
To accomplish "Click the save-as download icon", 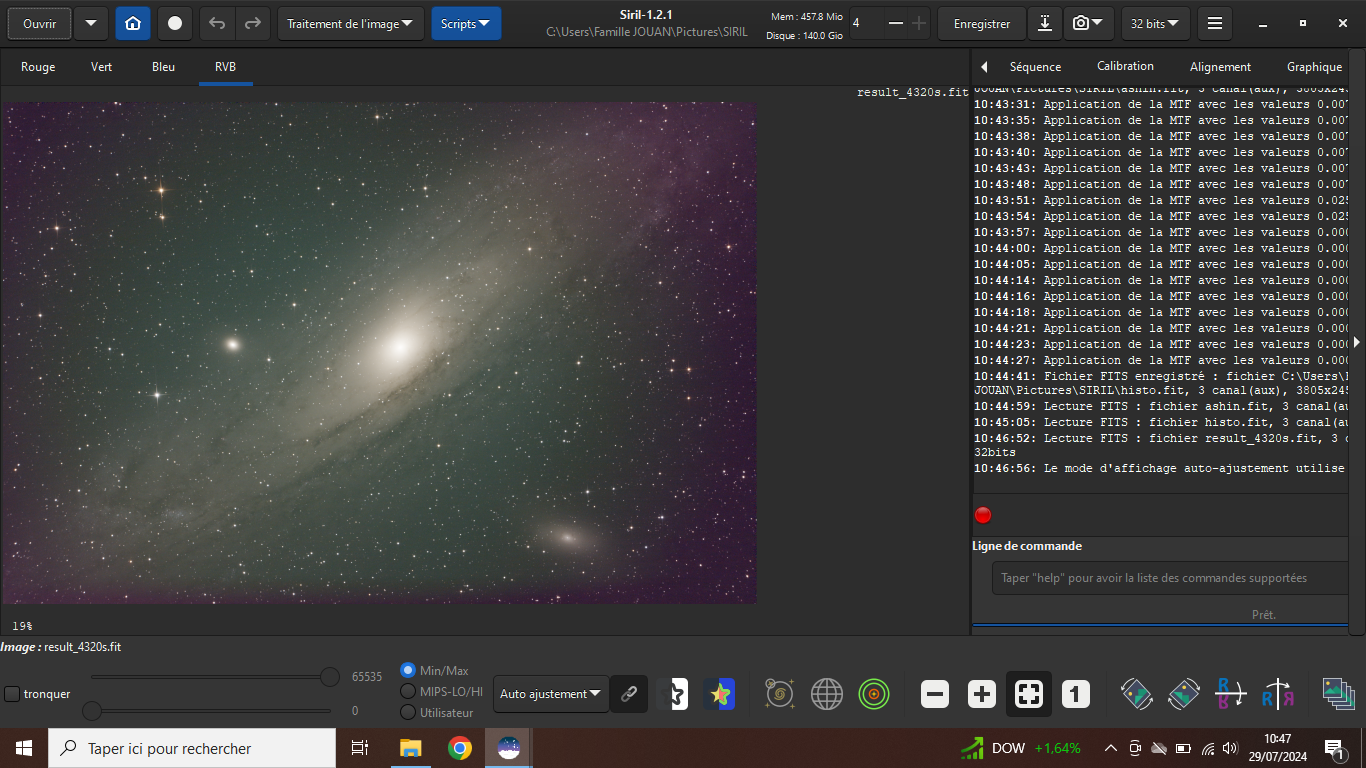I will 1044,23.
